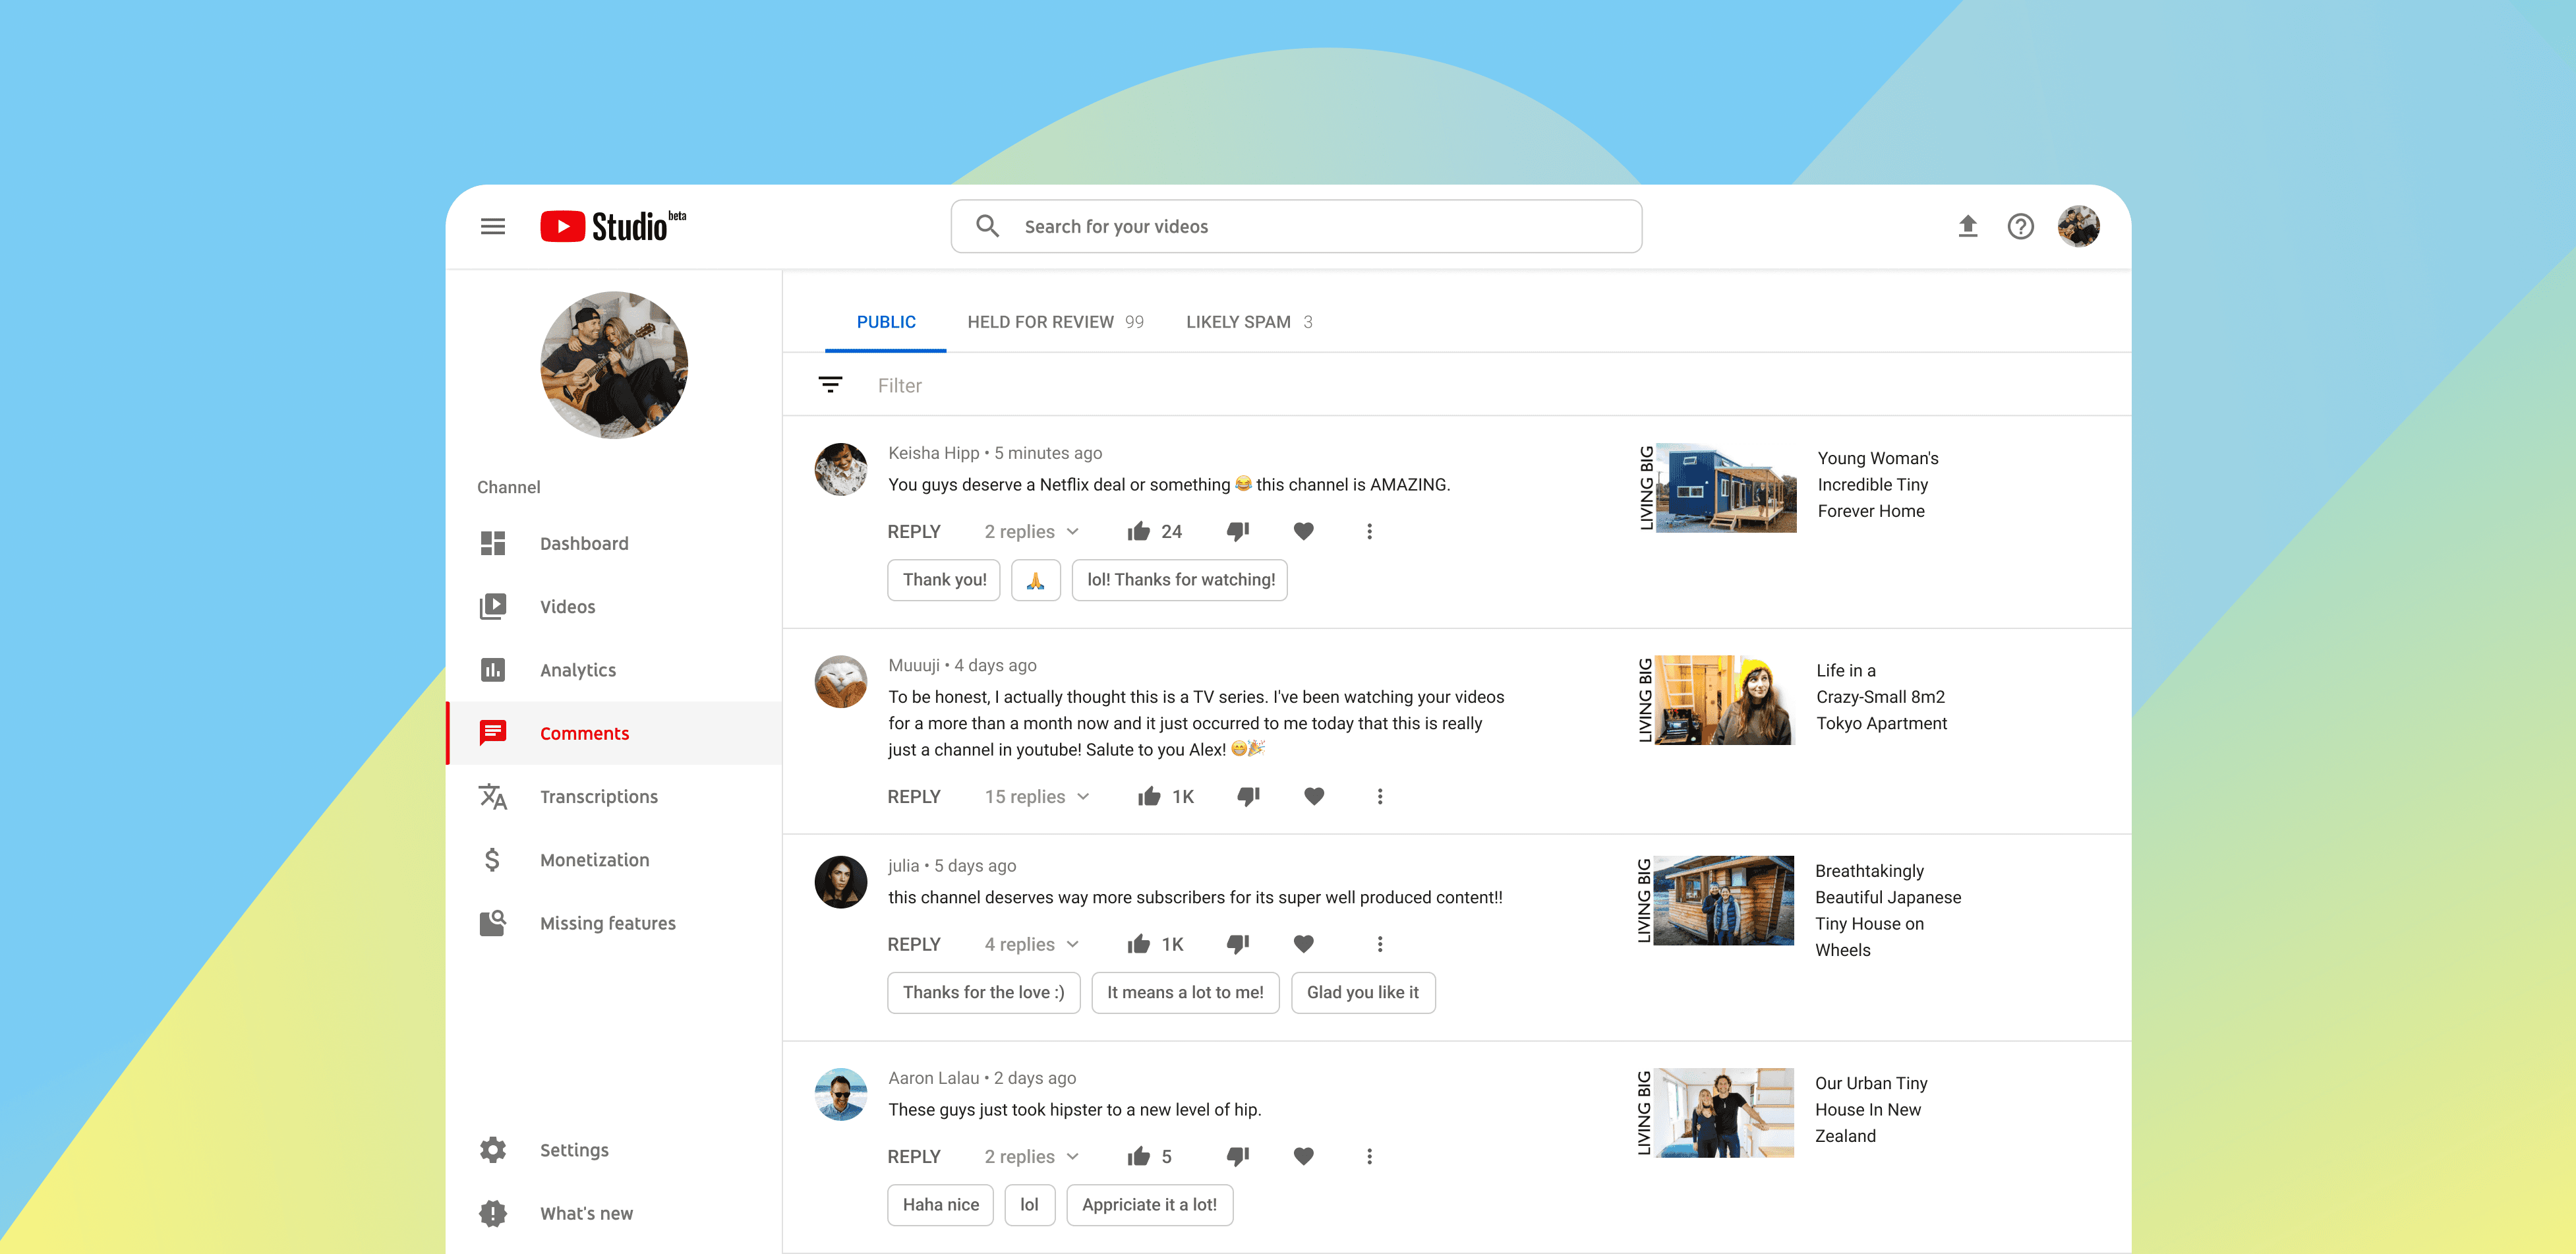Screen dimensions: 2576x1254
Task: Click the upload video icon
Action: [x=1967, y=226]
